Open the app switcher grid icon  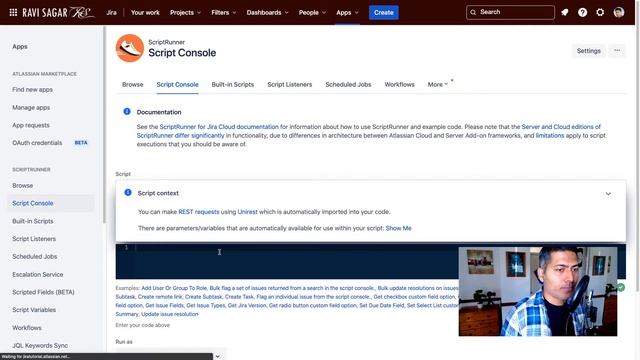(13, 12)
